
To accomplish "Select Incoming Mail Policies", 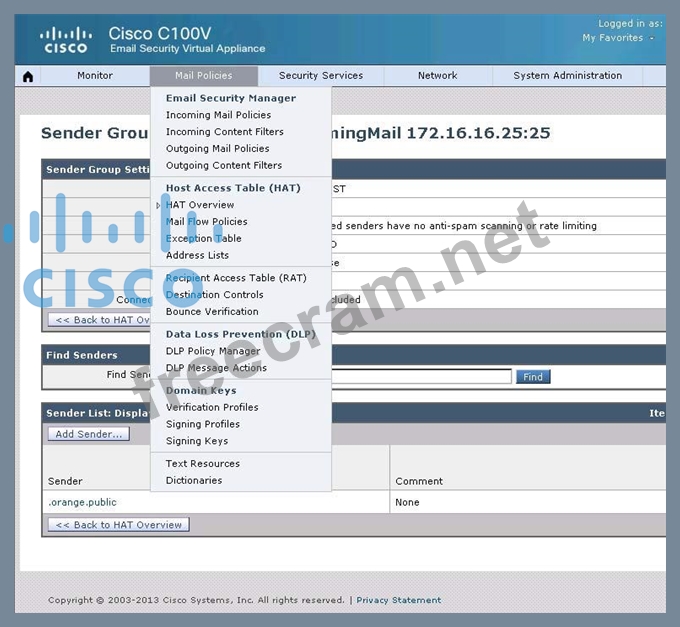I will click(218, 115).
